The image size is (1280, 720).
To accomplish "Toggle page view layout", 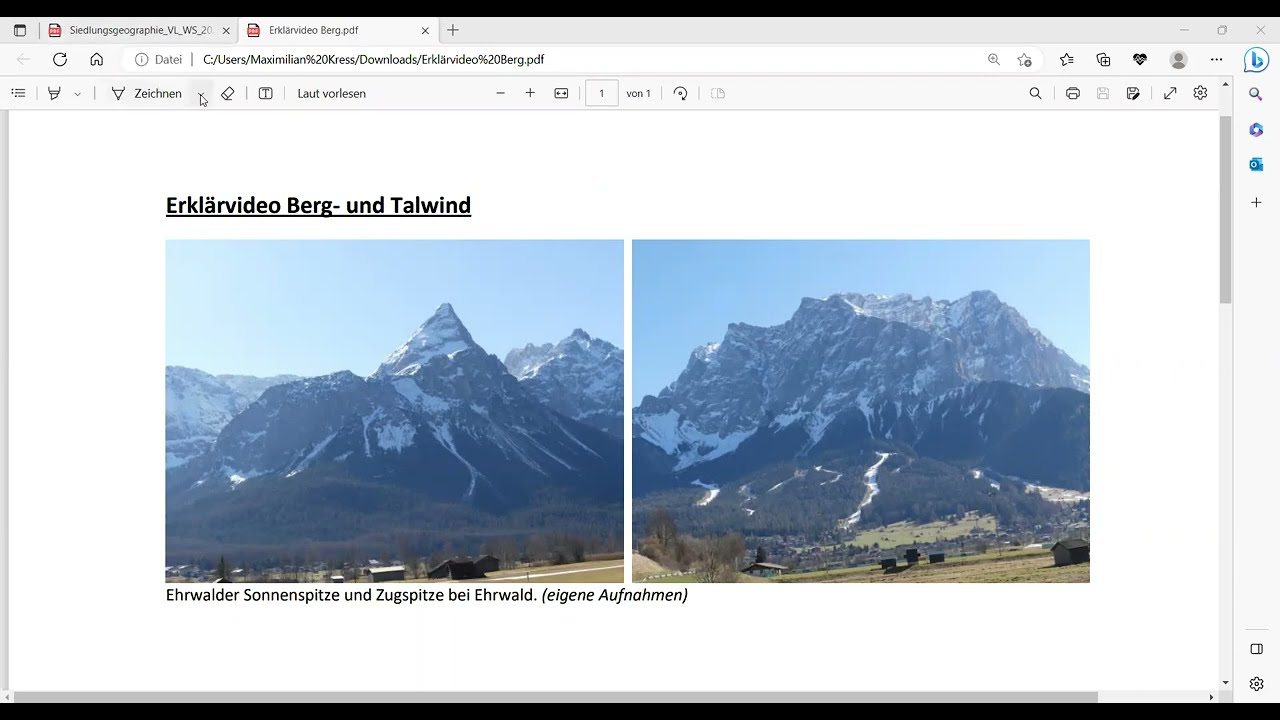I will click(x=718, y=93).
